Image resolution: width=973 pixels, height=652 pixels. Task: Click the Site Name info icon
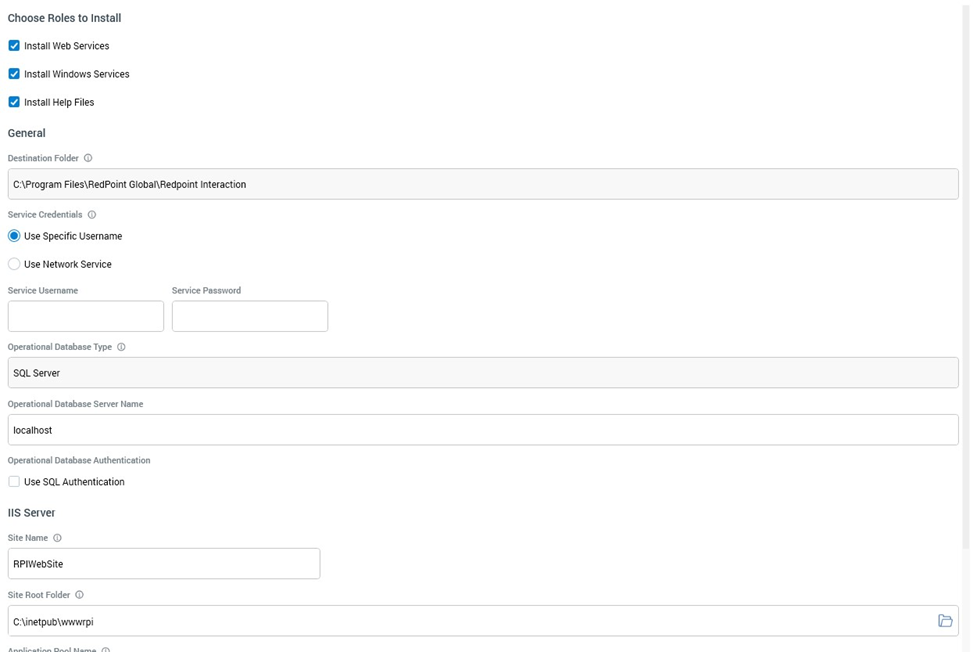tap(57, 538)
